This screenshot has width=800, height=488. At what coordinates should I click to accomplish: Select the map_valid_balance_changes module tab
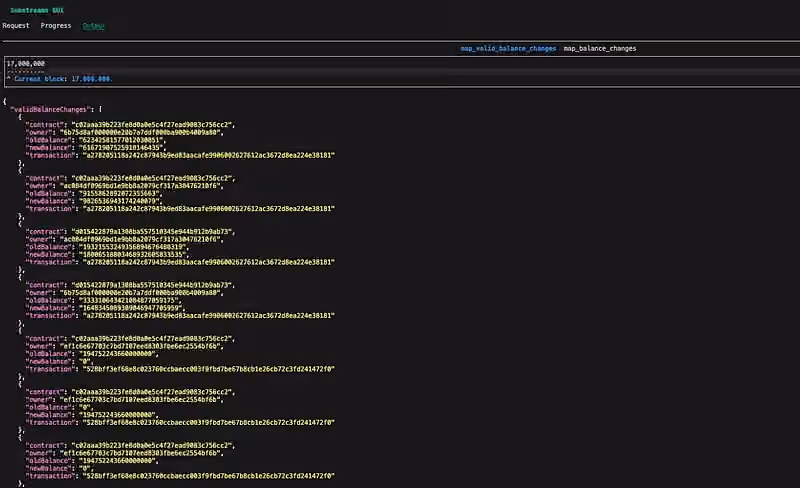pyautogui.click(x=508, y=48)
